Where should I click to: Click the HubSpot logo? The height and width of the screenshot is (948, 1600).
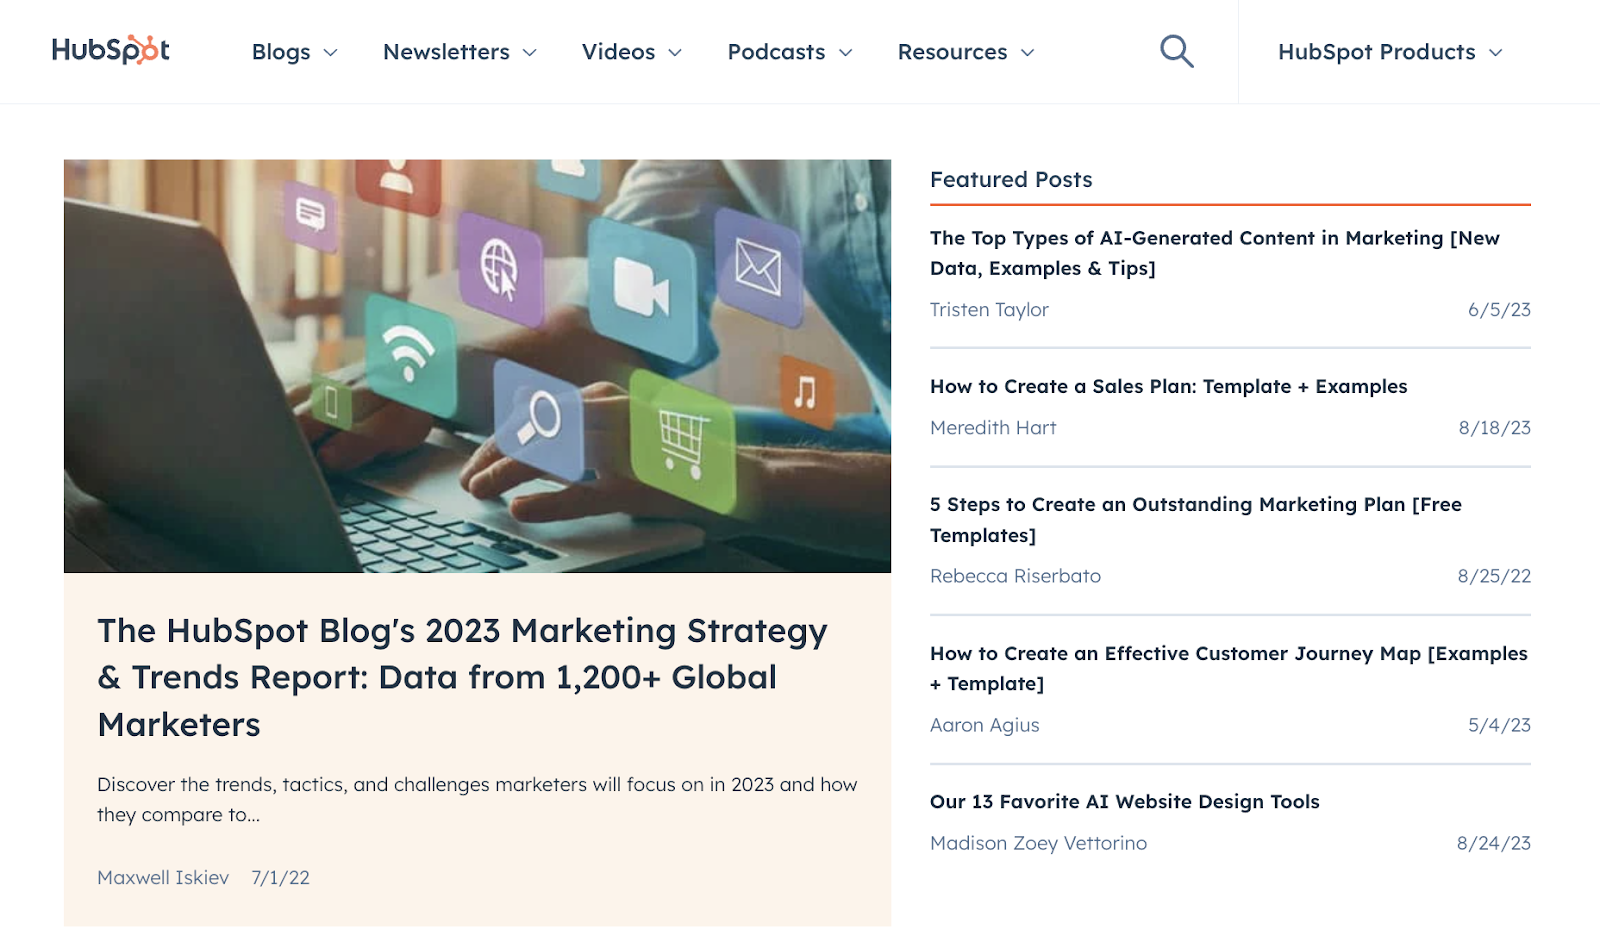pyautogui.click(x=110, y=50)
